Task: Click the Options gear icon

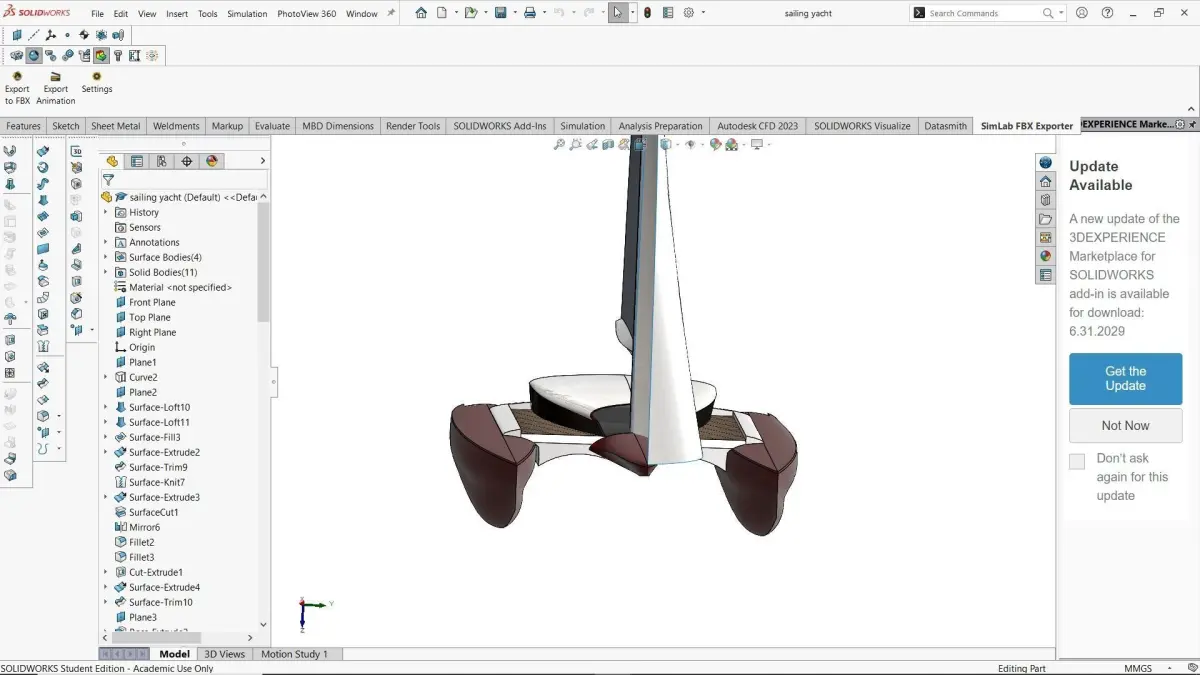Action: click(x=689, y=13)
